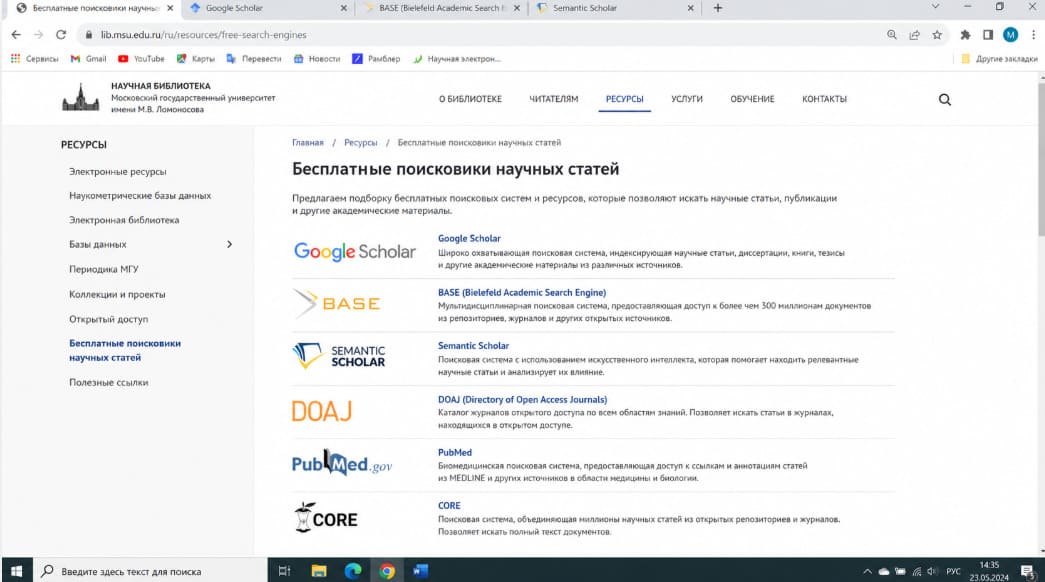Click the DOAJ logo image
Screen dimensions: 1045x582
[322, 411]
